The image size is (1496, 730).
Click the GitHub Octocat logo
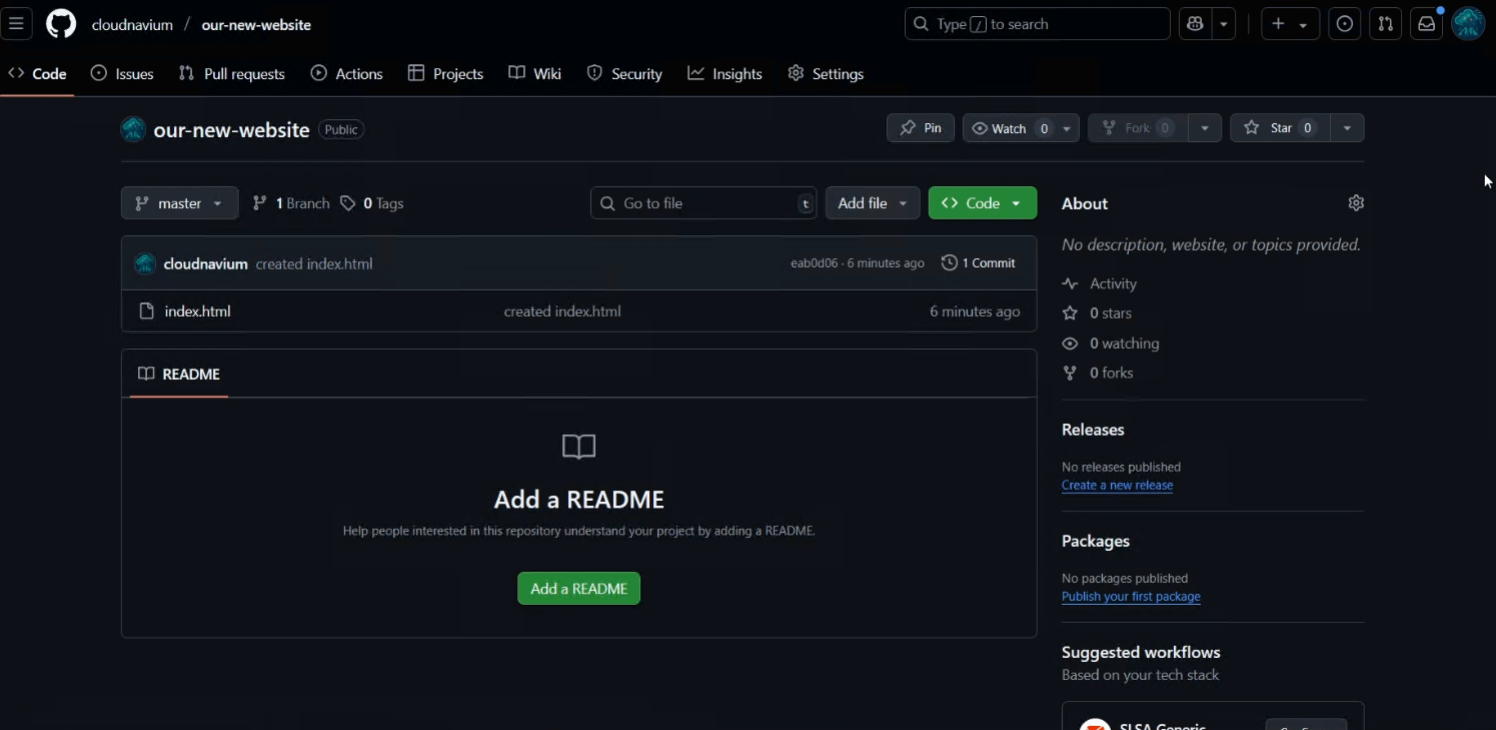pos(61,24)
